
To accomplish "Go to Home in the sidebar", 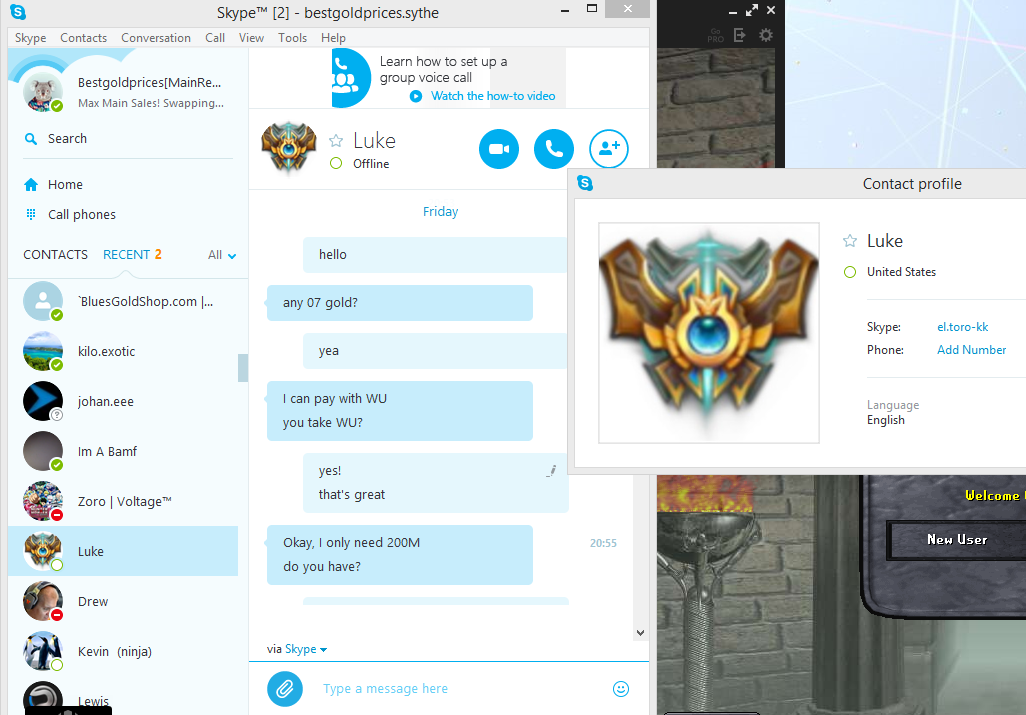I will point(65,184).
